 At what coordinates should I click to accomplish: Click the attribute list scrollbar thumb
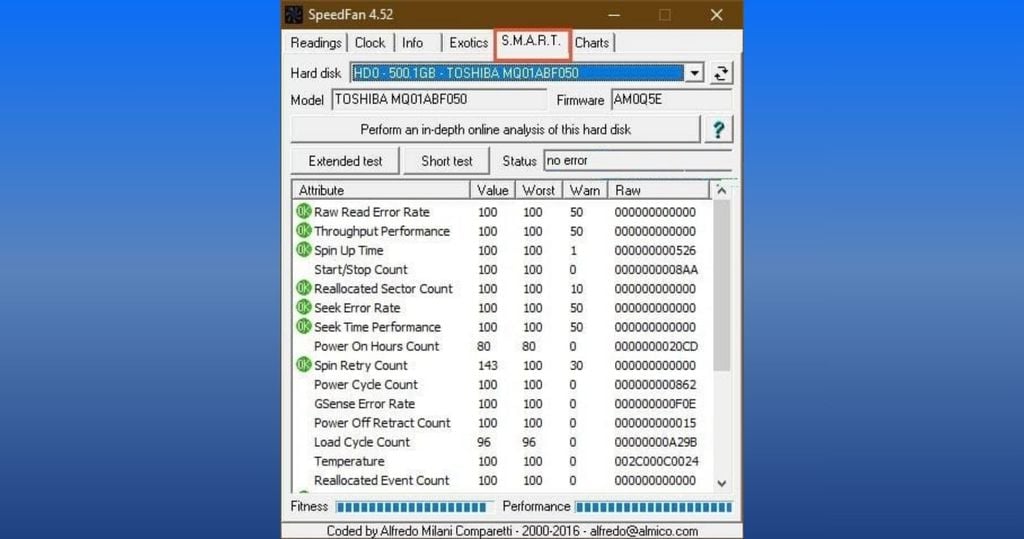point(721,286)
